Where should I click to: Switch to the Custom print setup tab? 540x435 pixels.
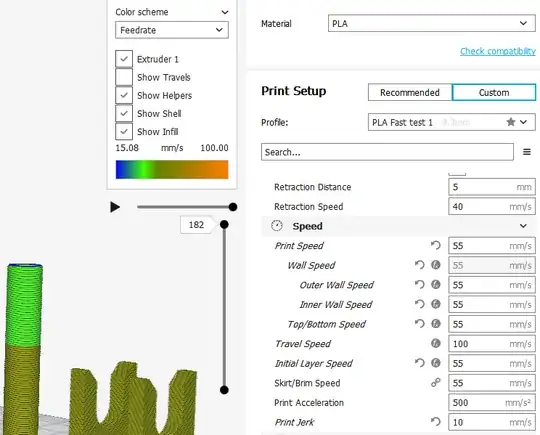point(494,92)
